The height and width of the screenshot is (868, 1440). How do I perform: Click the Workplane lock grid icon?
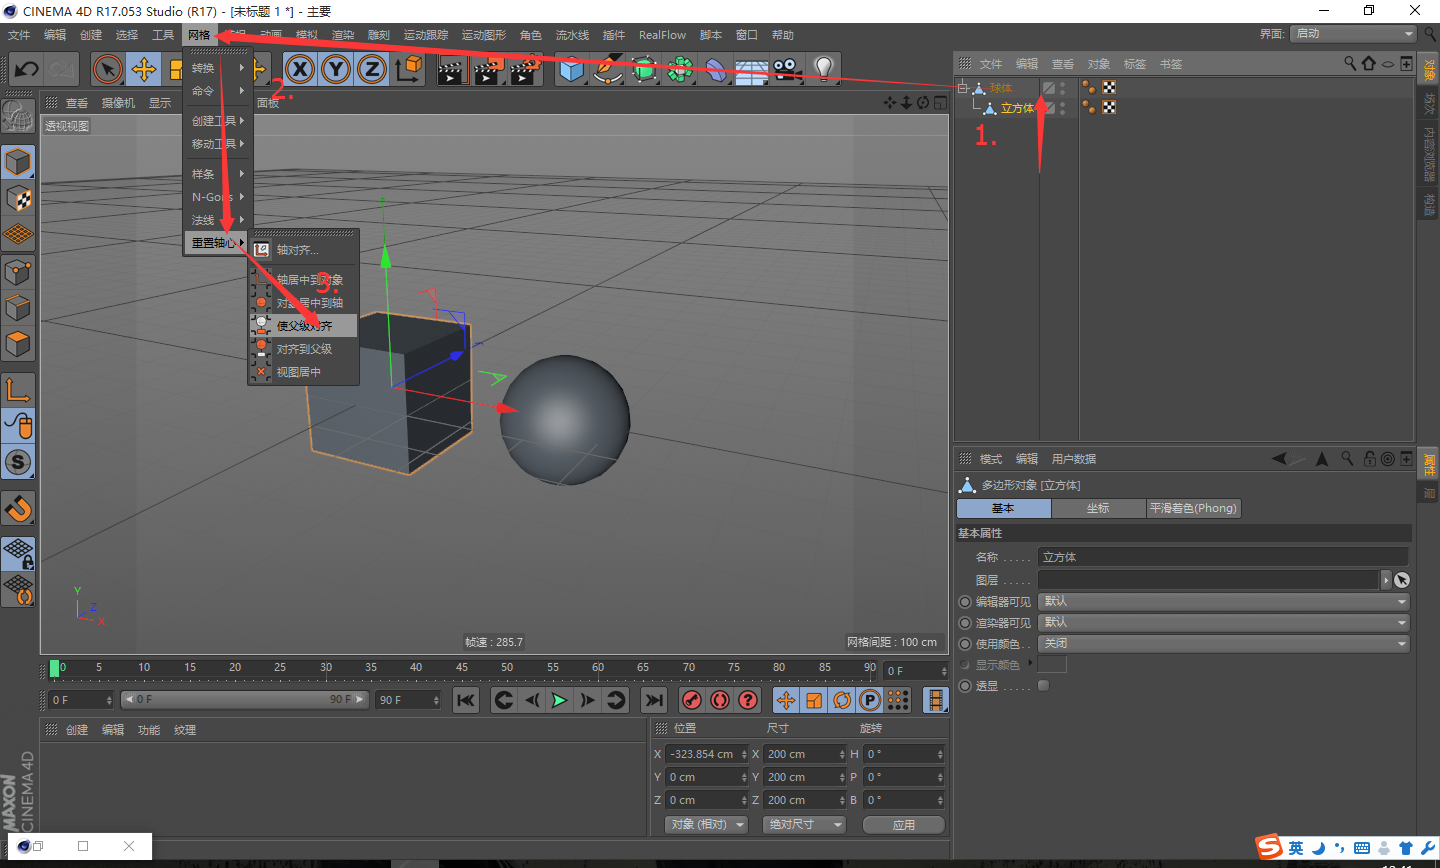coord(19,553)
